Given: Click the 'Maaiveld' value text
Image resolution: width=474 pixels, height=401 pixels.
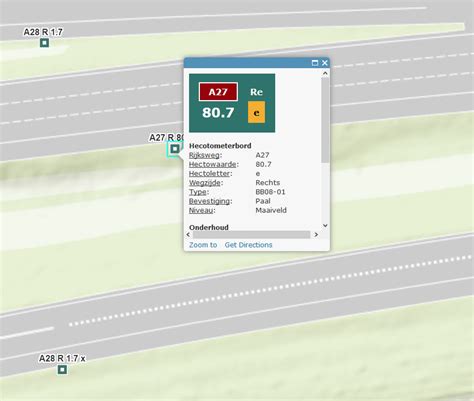Looking at the screenshot, I should pos(271,210).
